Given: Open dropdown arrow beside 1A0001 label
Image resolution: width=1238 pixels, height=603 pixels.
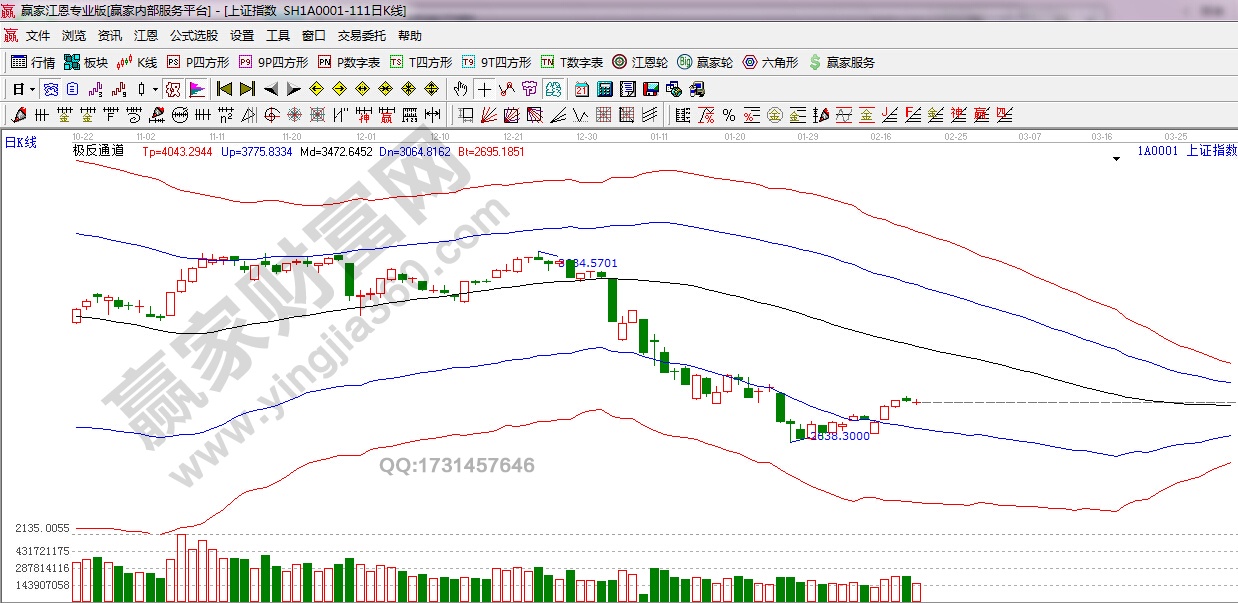Looking at the screenshot, I should pyautogui.click(x=1116, y=158).
